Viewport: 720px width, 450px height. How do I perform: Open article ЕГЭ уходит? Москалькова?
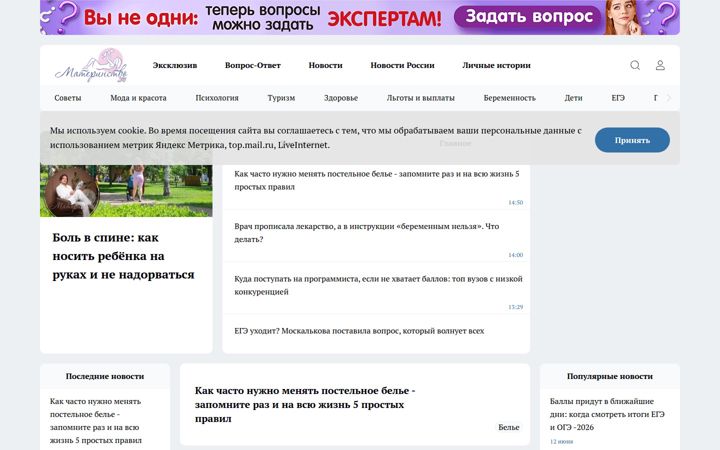click(x=359, y=331)
